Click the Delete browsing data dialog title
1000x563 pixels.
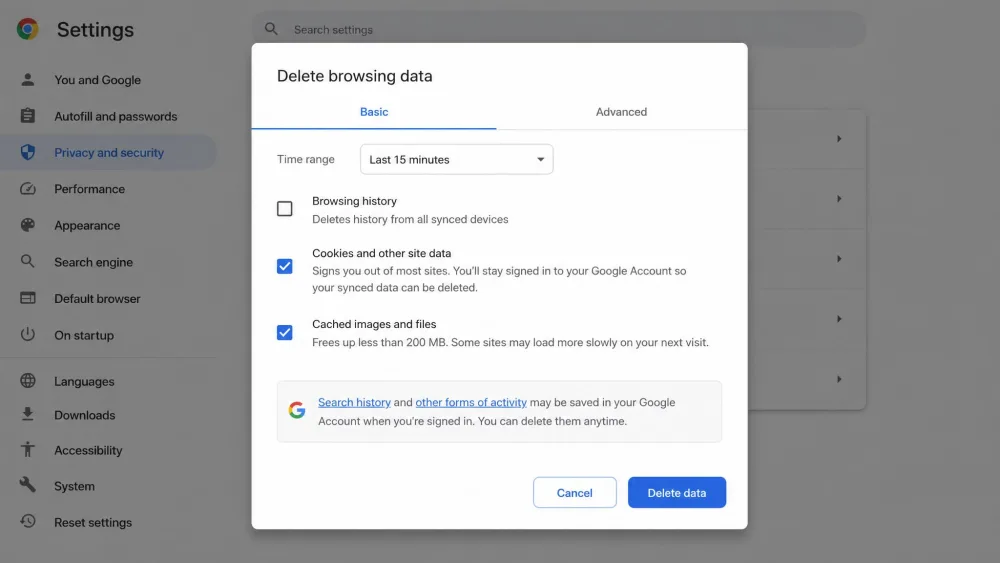point(355,76)
